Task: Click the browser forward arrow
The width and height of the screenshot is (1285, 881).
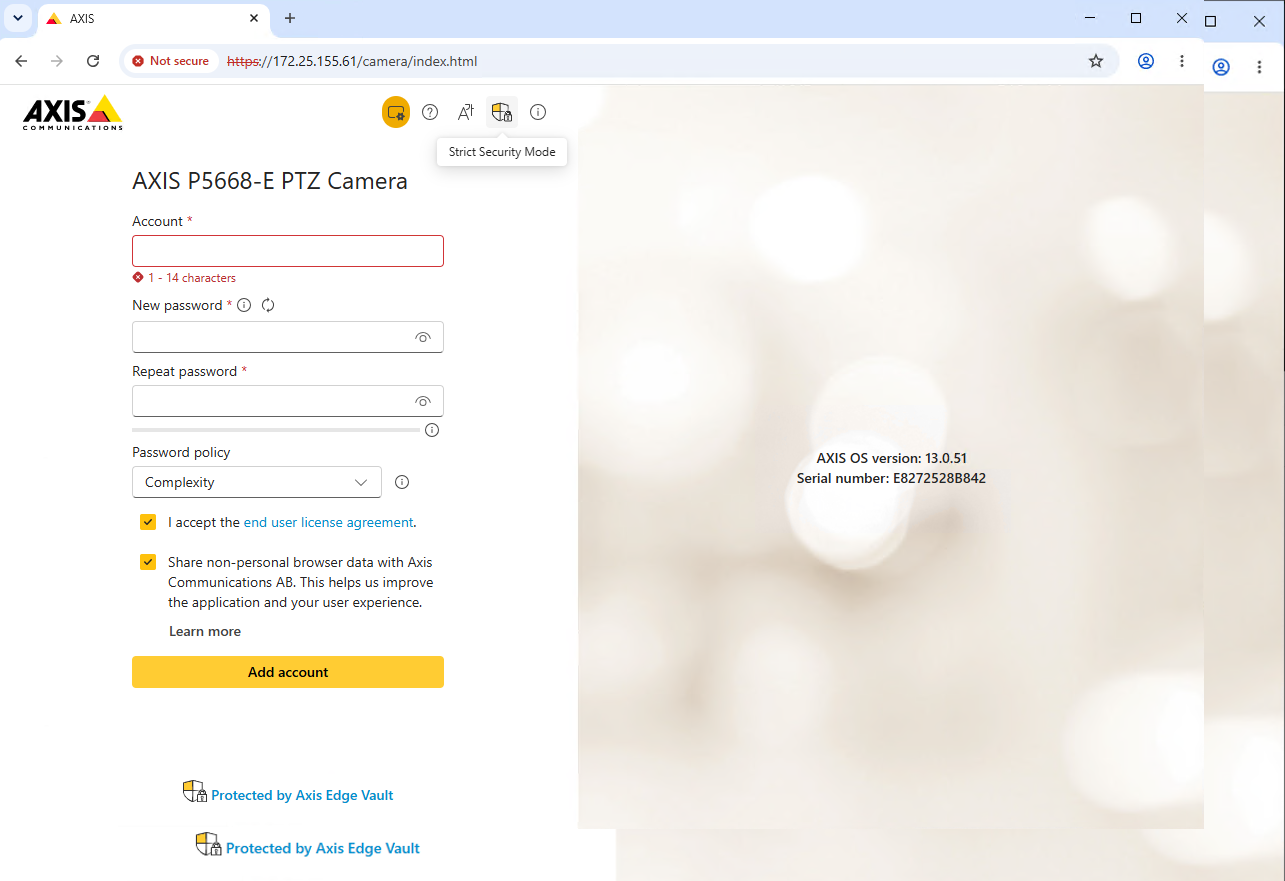Action: coord(57,61)
